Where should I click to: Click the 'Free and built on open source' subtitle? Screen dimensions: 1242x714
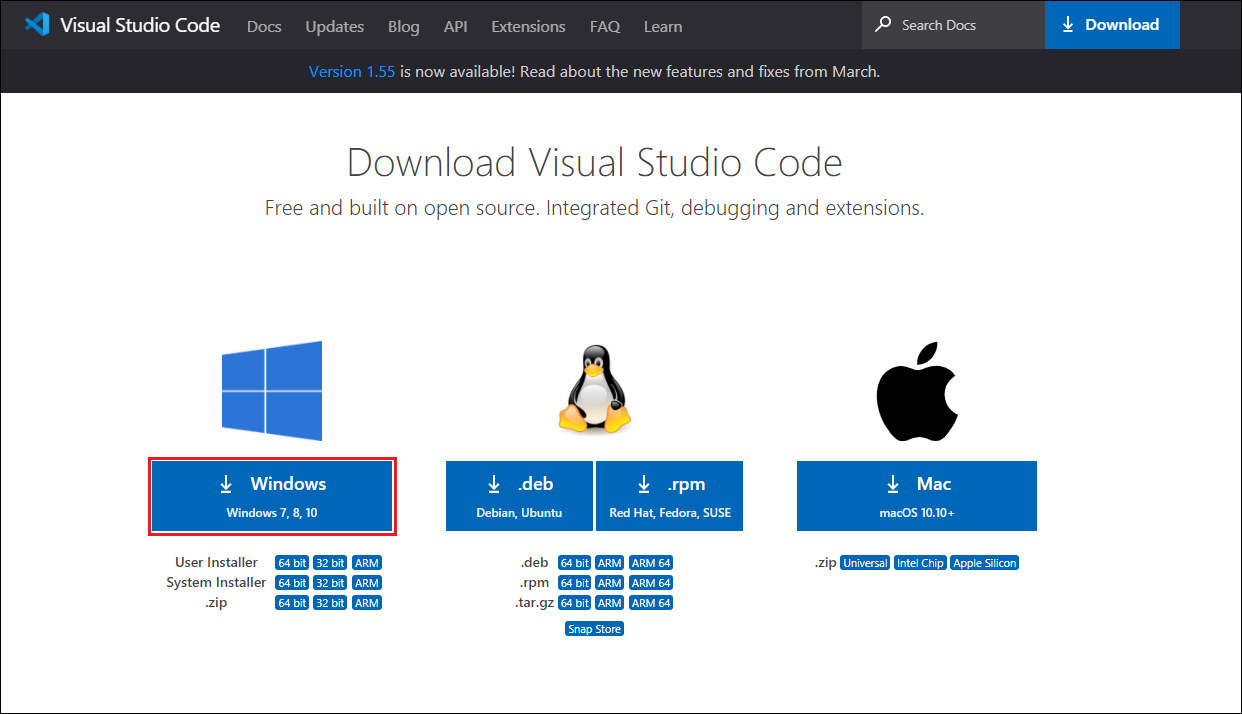[x=594, y=209]
